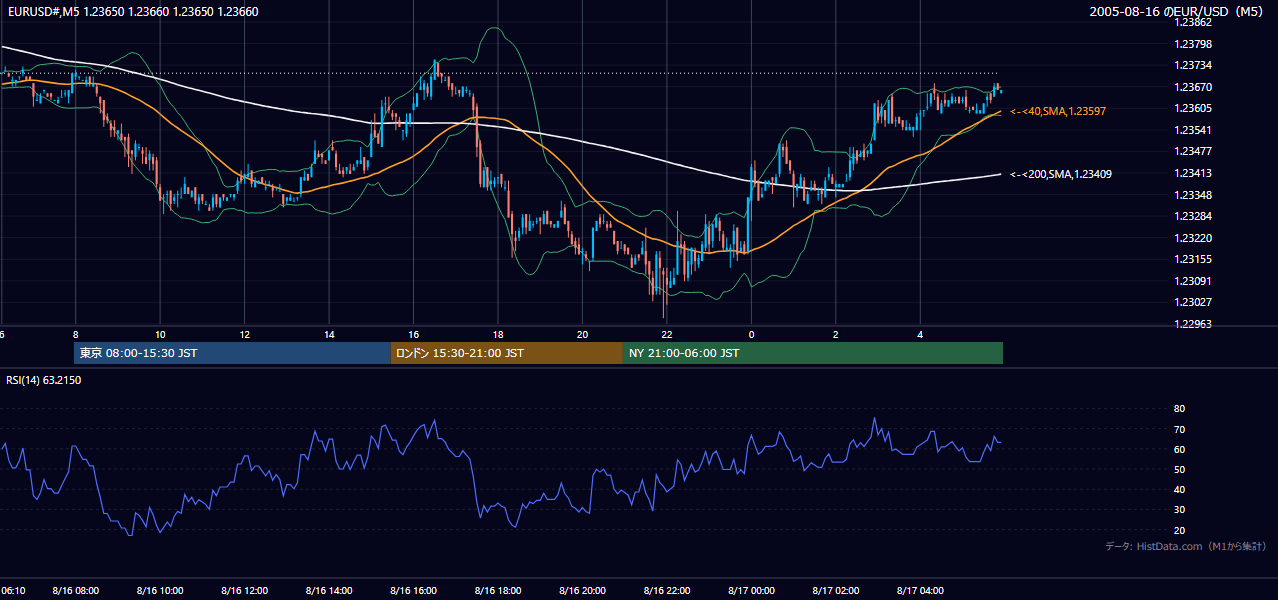Click the 8/16 20:00 time label
Viewport: 1278px width, 600px height.
tap(582, 591)
